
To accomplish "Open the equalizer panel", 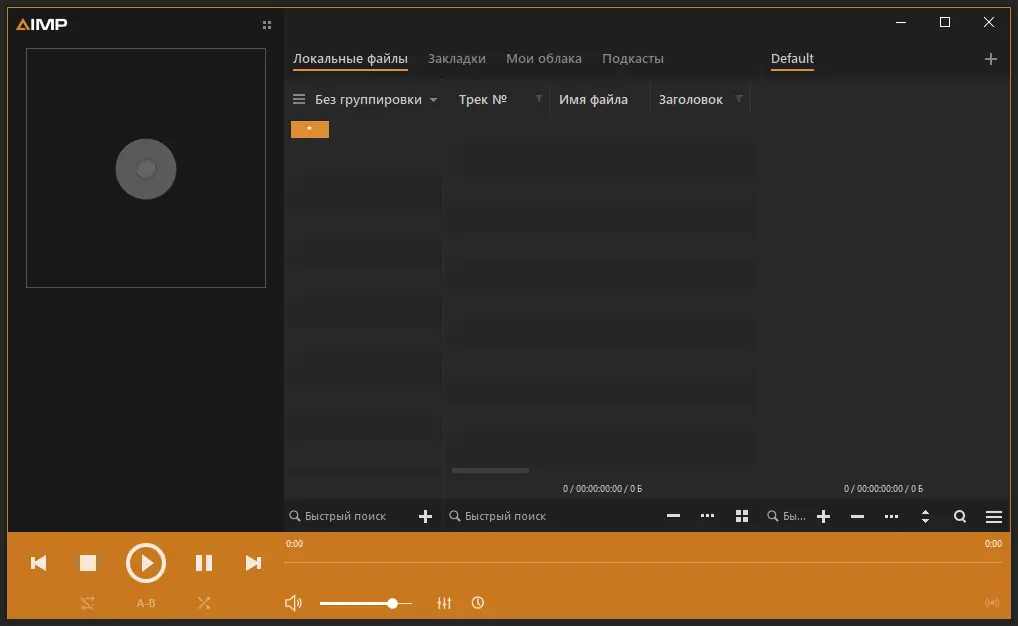I will 445,603.
